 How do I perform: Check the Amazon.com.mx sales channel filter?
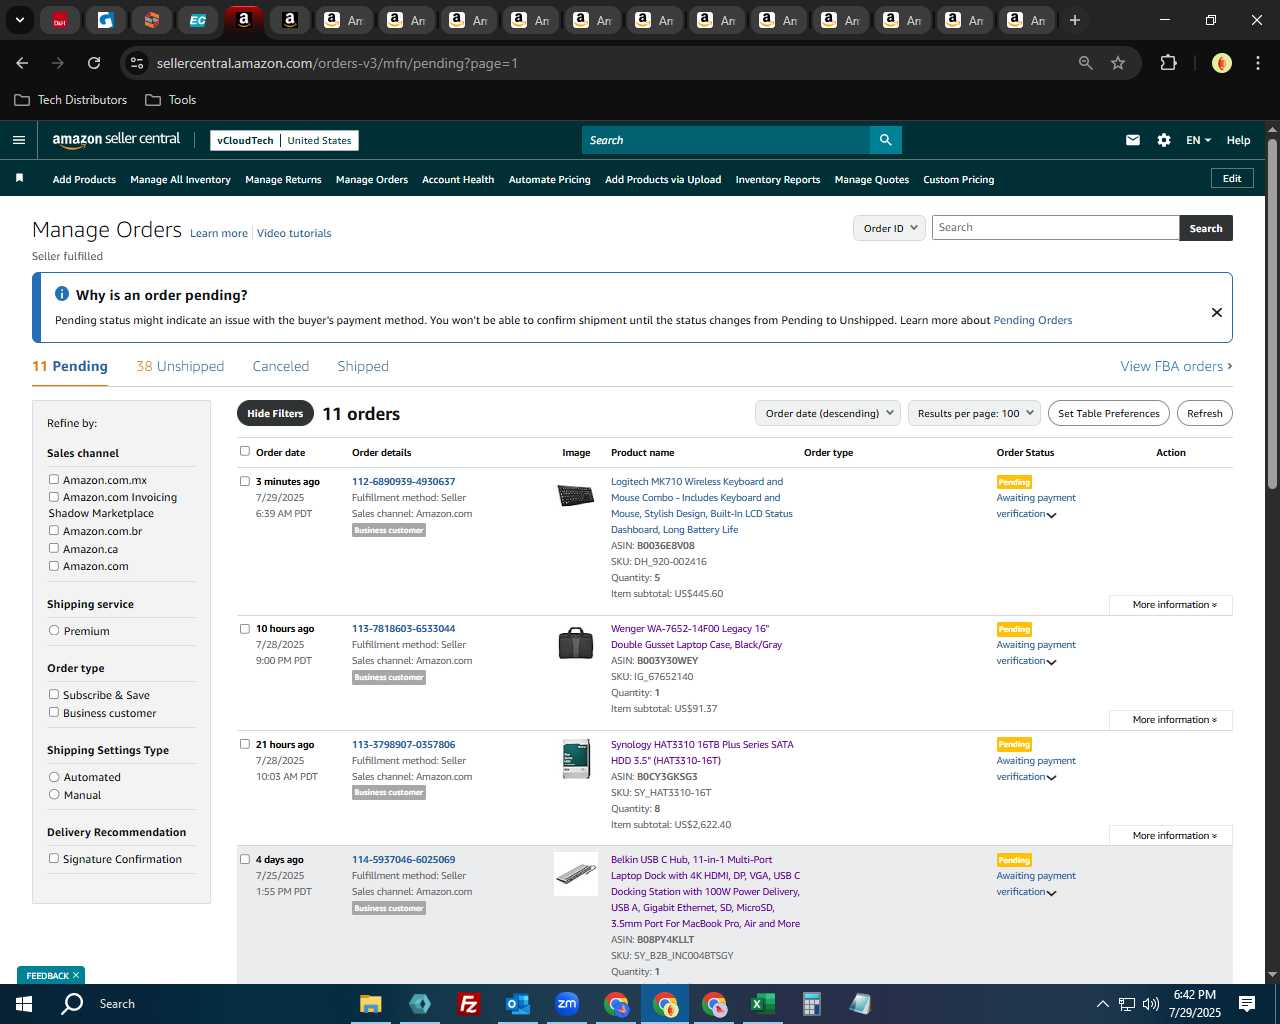(54, 480)
